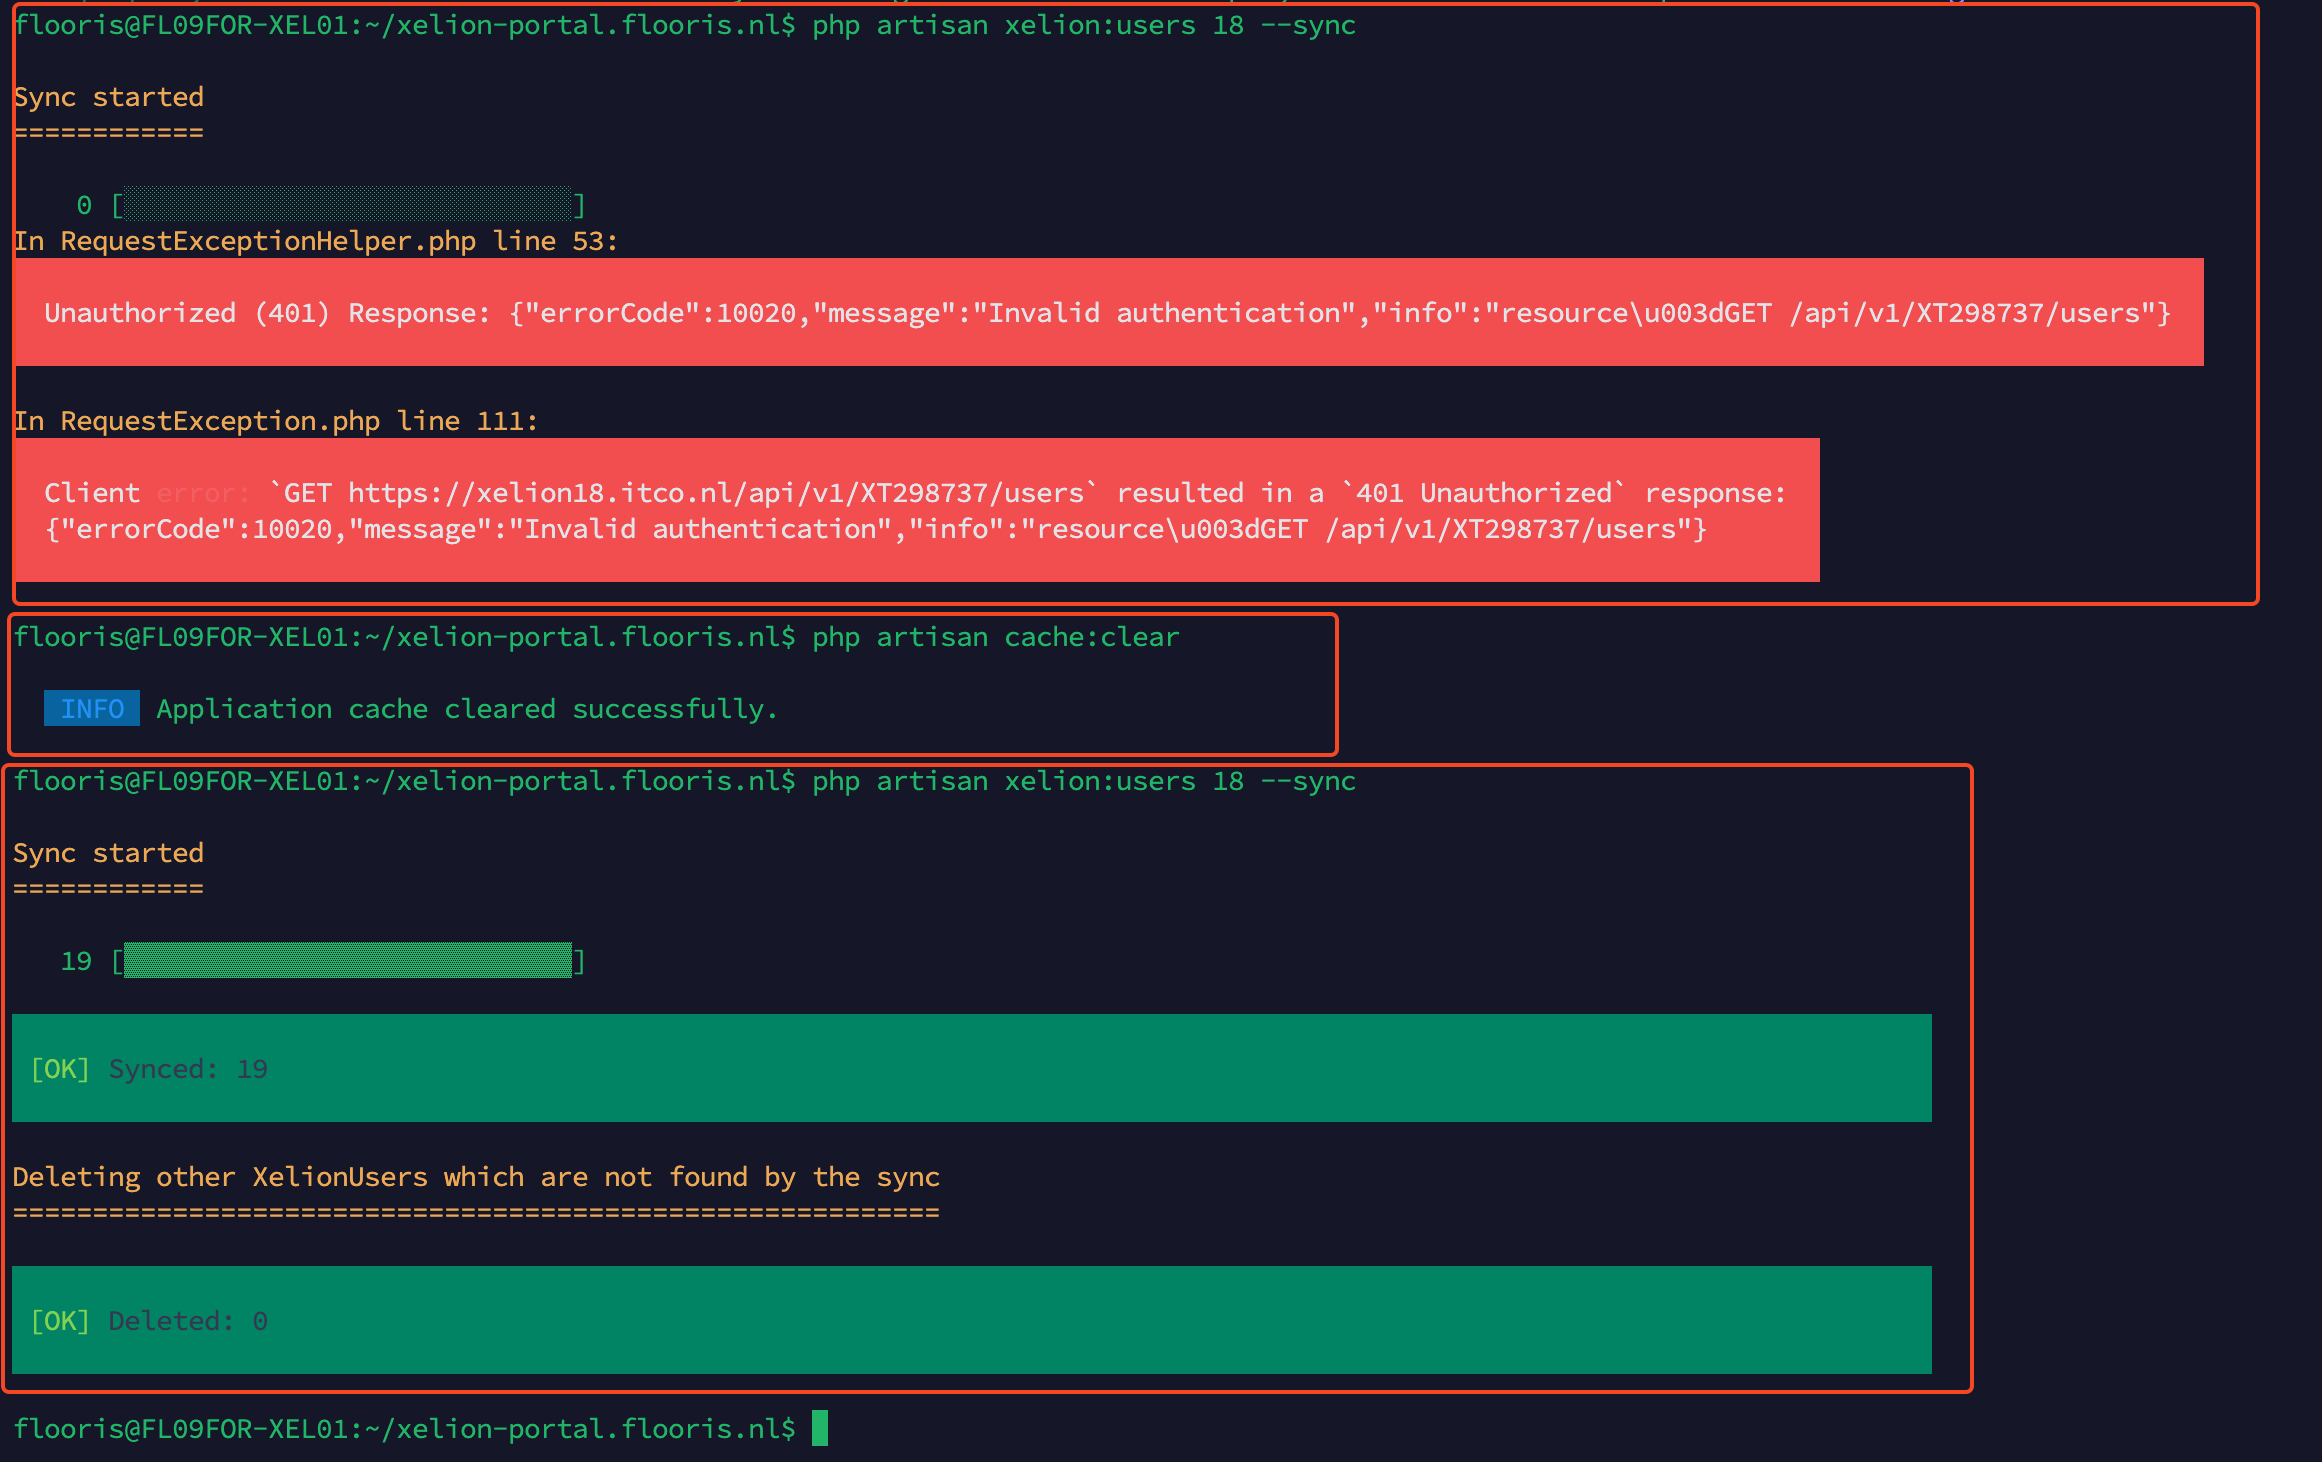Click the full progress bar labeled 19

tap(348, 960)
